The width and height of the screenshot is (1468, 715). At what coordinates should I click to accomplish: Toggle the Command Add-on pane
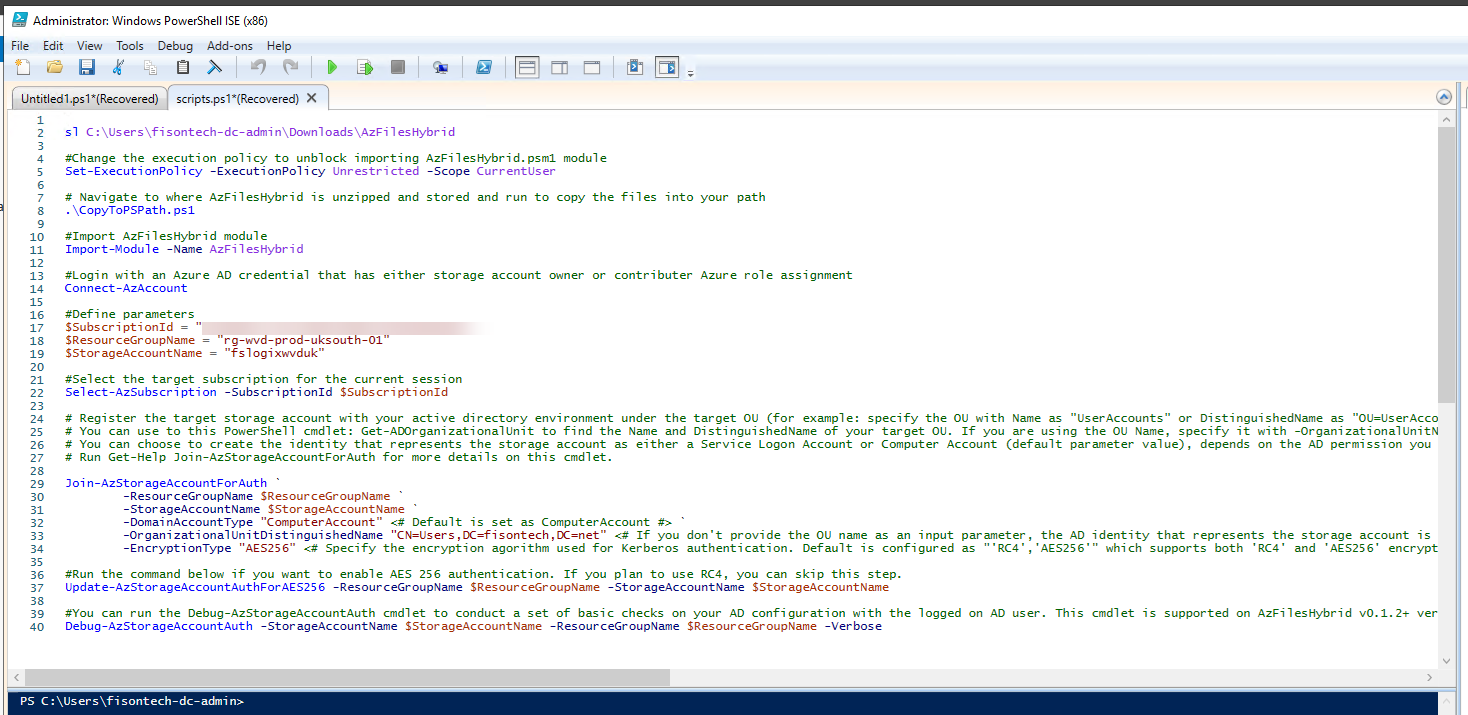(667, 67)
